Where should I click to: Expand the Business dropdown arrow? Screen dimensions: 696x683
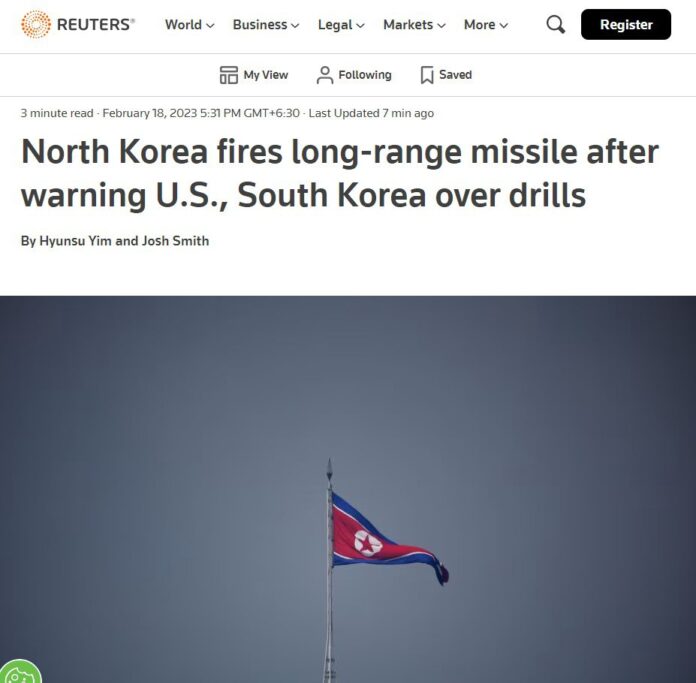(295, 26)
